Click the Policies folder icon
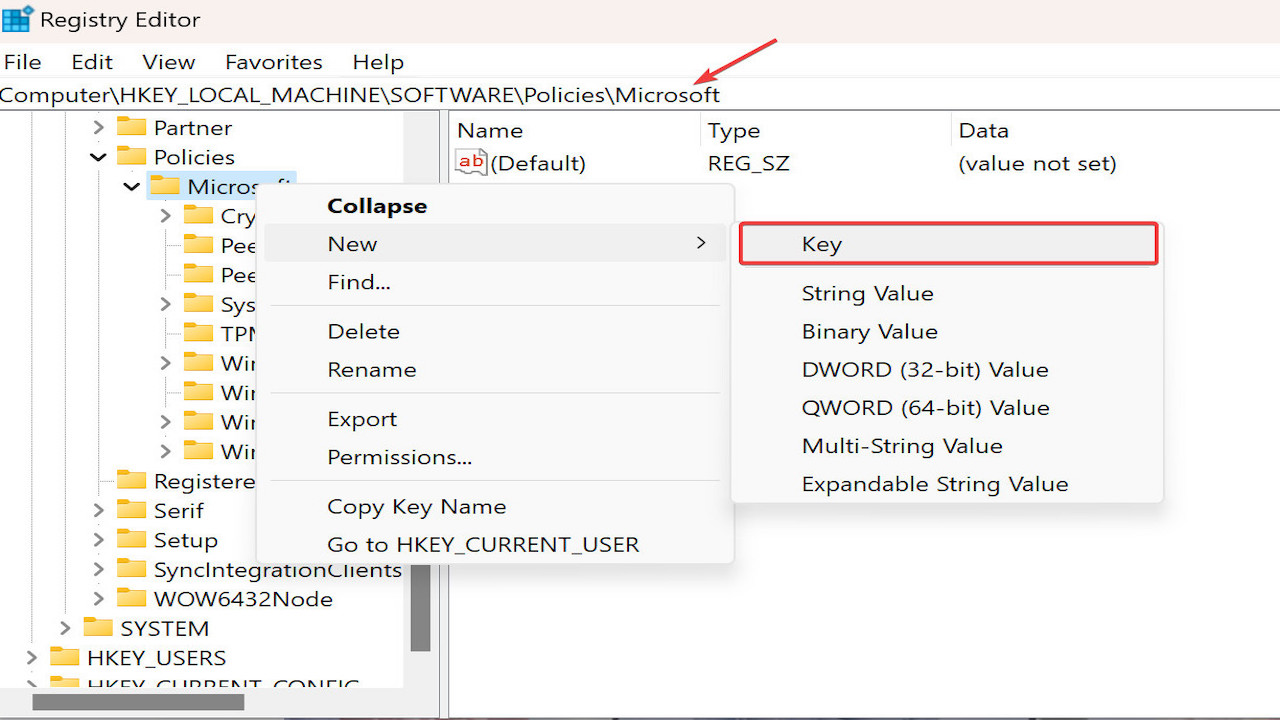This screenshot has width=1280, height=720. point(131,157)
